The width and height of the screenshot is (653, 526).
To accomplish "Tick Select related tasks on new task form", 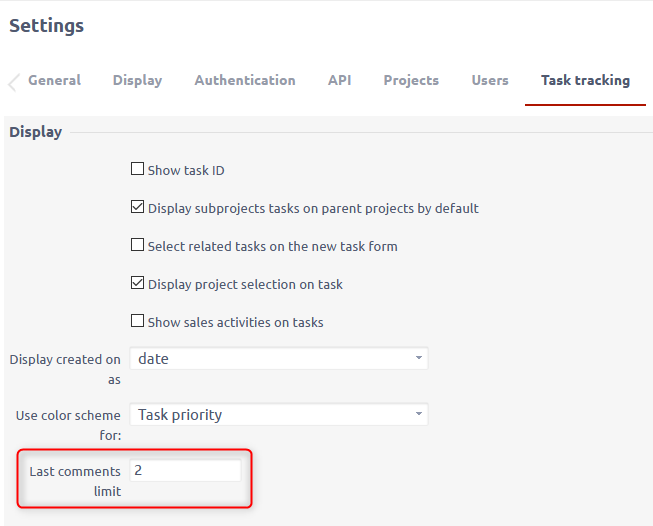I will 137,246.
